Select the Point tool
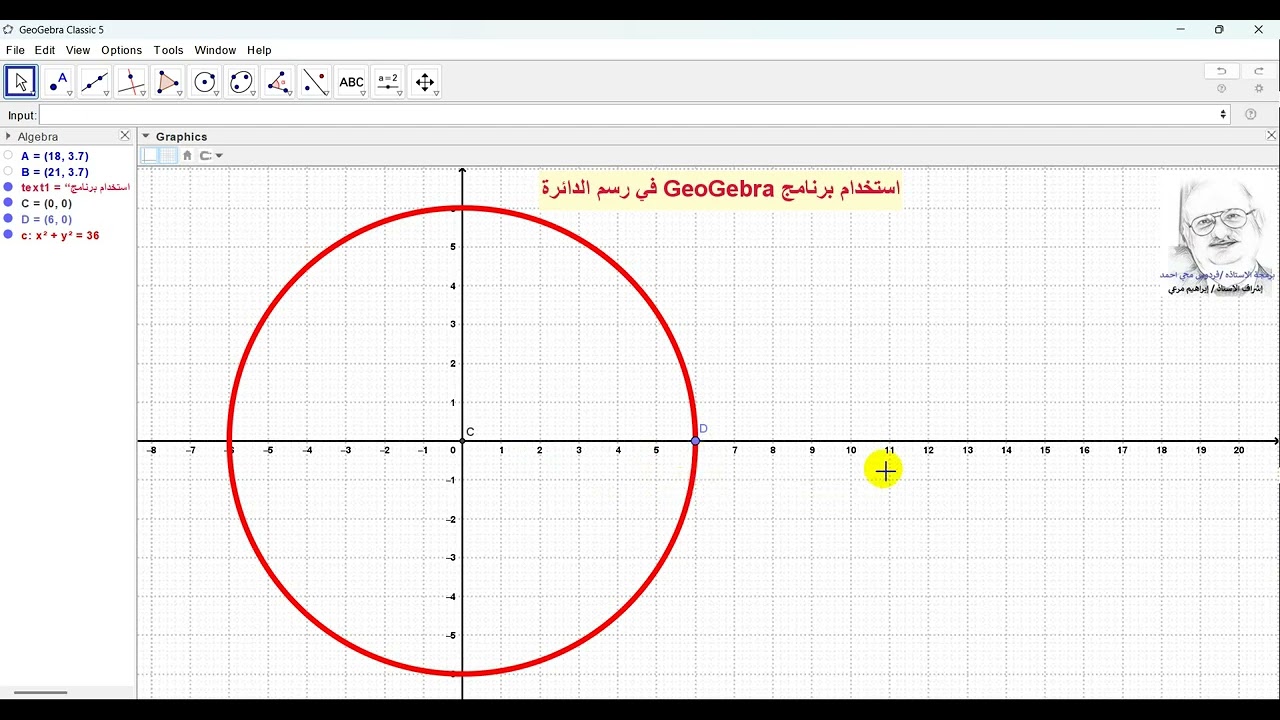 pyautogui.click(x=58, y=82)
